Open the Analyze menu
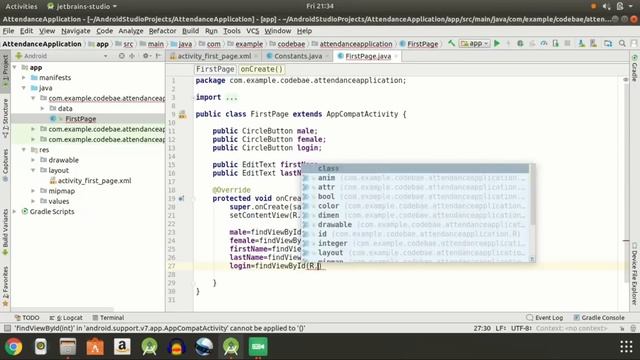 (131, 31)
